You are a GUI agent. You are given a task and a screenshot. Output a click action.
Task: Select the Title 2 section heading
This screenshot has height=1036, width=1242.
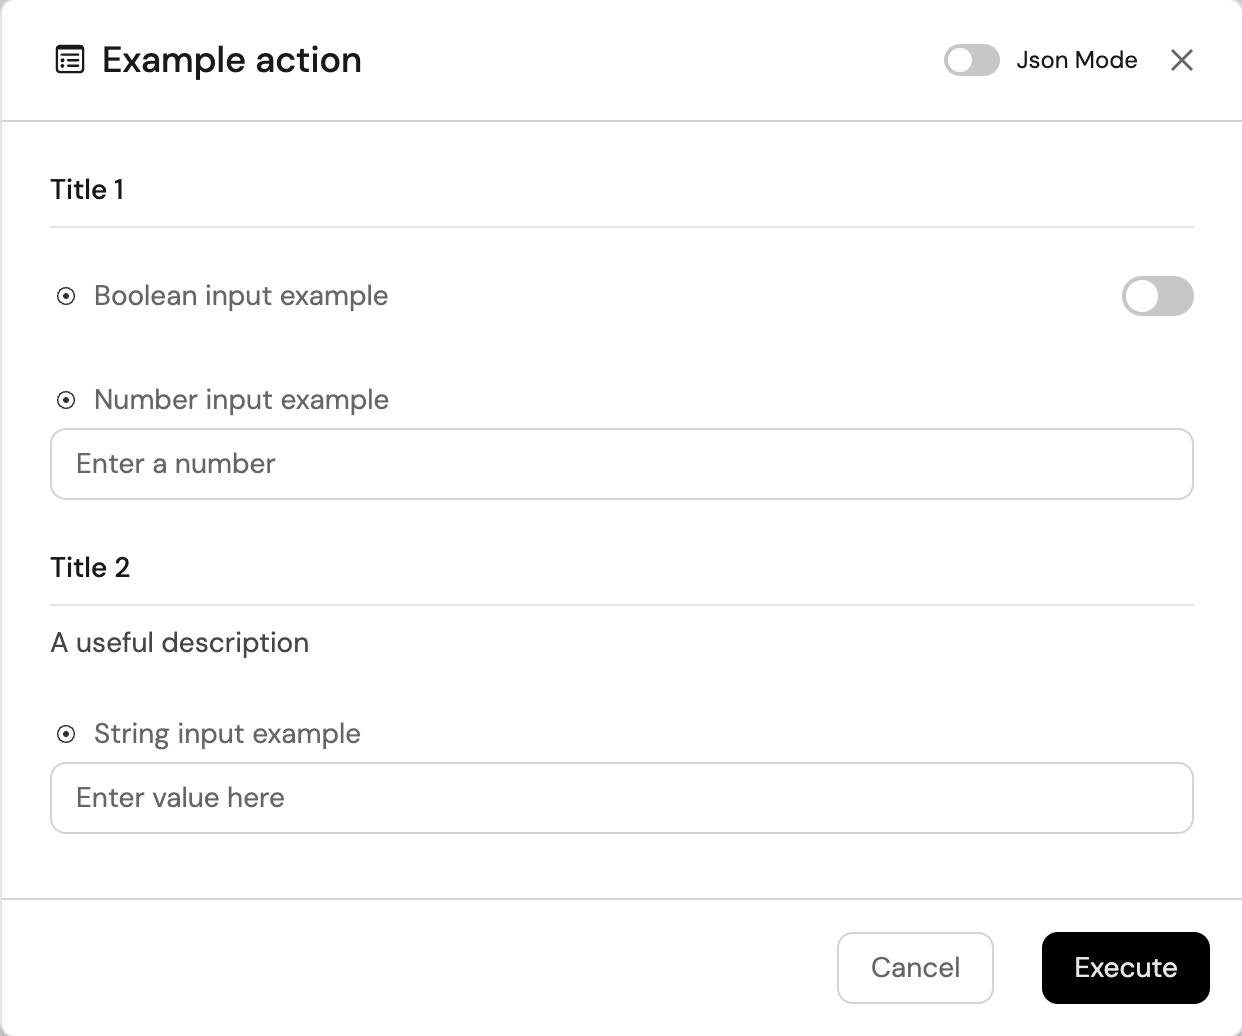tap(90, 568)
